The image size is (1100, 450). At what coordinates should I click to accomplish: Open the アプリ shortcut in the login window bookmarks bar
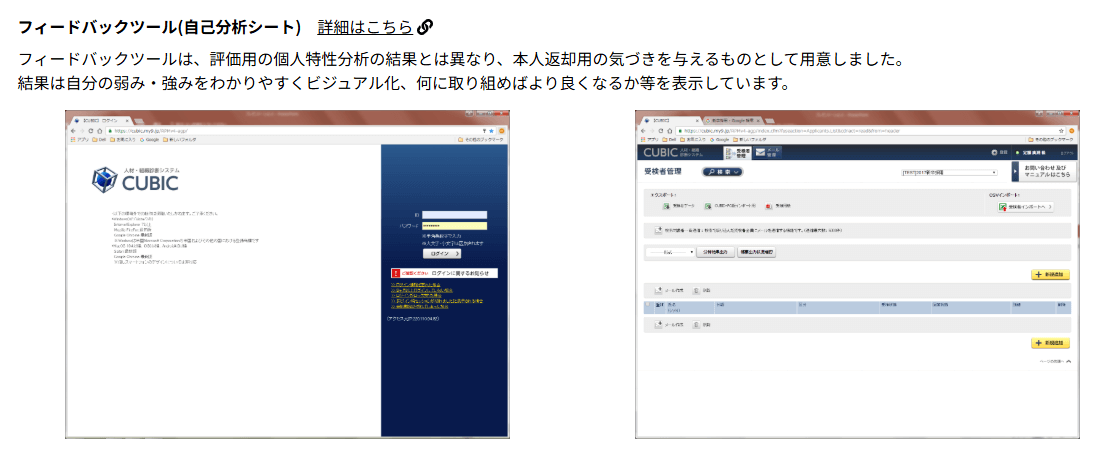click(77, 140)
